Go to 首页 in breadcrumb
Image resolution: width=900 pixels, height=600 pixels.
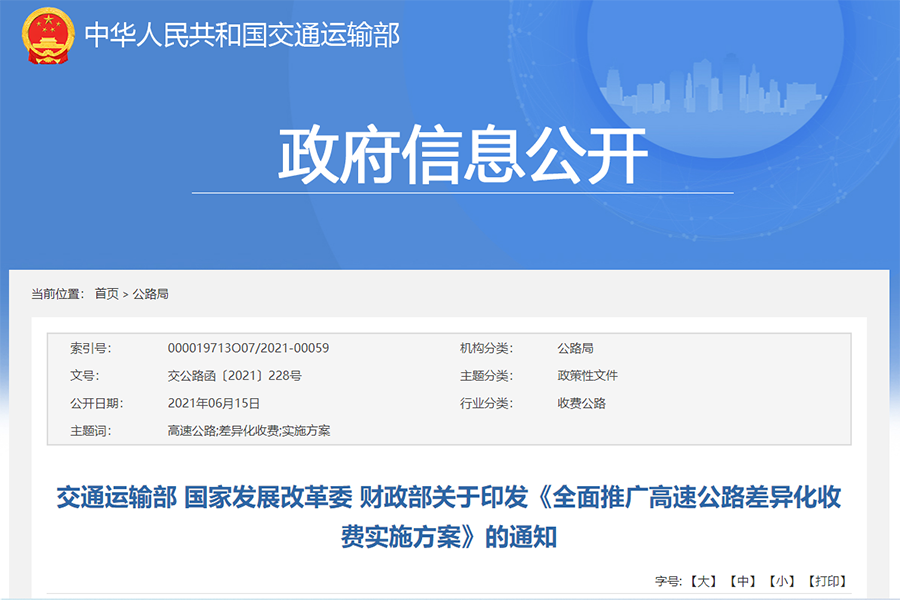106,294
